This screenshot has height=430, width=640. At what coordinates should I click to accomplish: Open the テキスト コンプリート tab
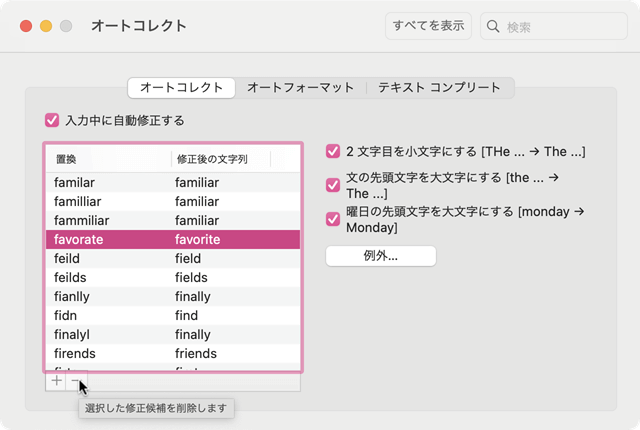tap(439, 88)
